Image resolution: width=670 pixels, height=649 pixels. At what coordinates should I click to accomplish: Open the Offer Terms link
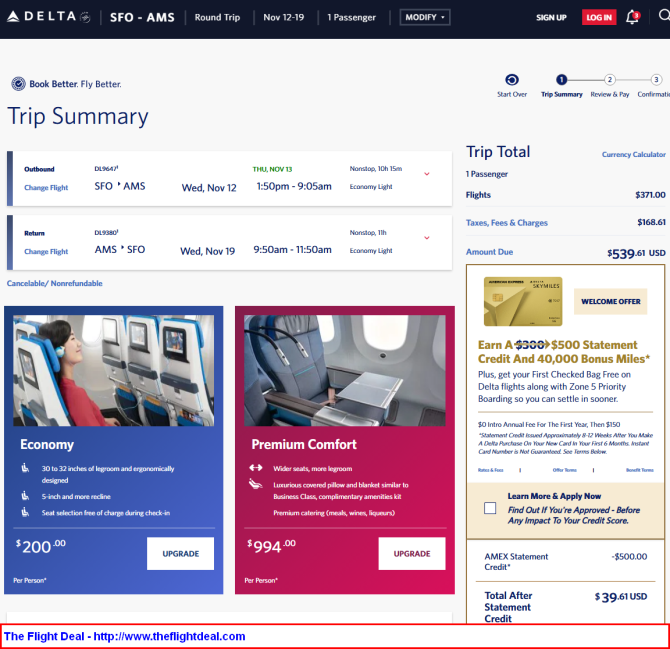click(564, 470)
